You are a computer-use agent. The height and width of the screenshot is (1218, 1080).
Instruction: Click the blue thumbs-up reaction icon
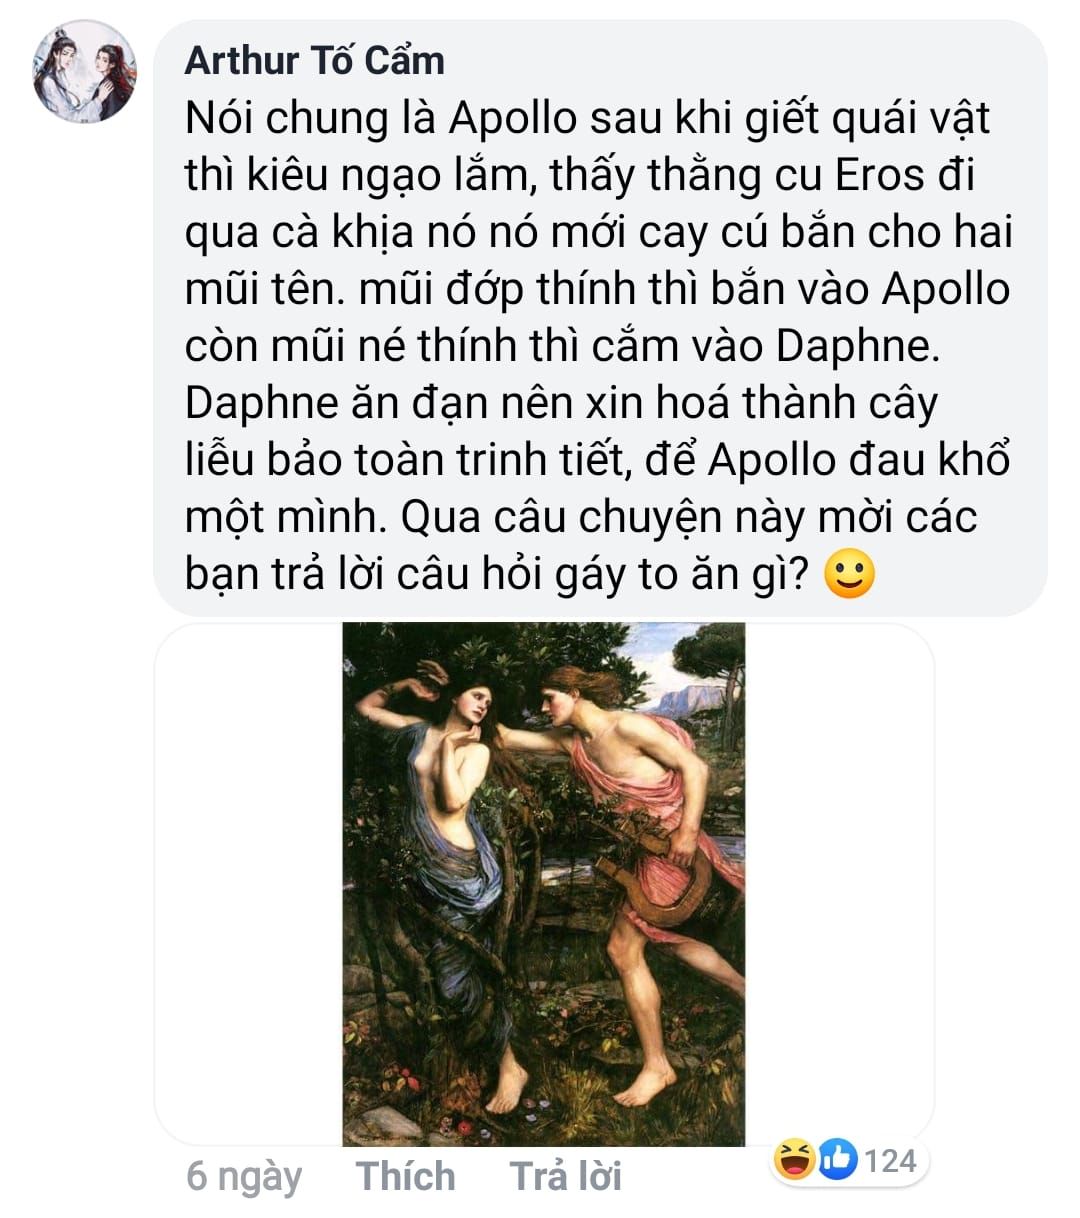tap(838, 1160)
